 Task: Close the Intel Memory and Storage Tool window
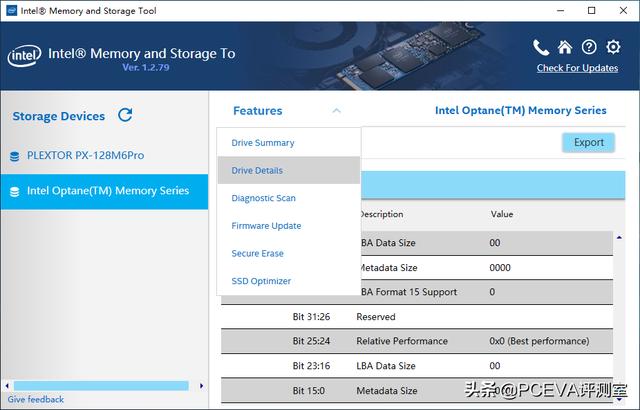pos(623,11)
